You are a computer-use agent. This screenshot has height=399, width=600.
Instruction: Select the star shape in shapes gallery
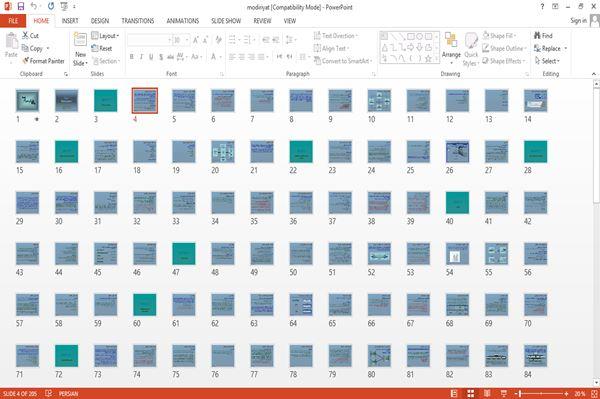(x=428, y=59)
